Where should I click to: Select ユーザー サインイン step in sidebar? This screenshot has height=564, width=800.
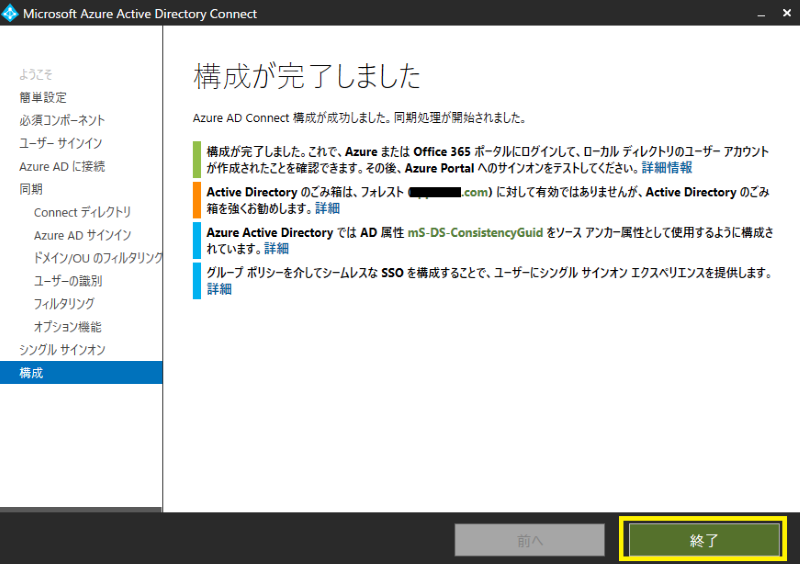pos(60,143)
